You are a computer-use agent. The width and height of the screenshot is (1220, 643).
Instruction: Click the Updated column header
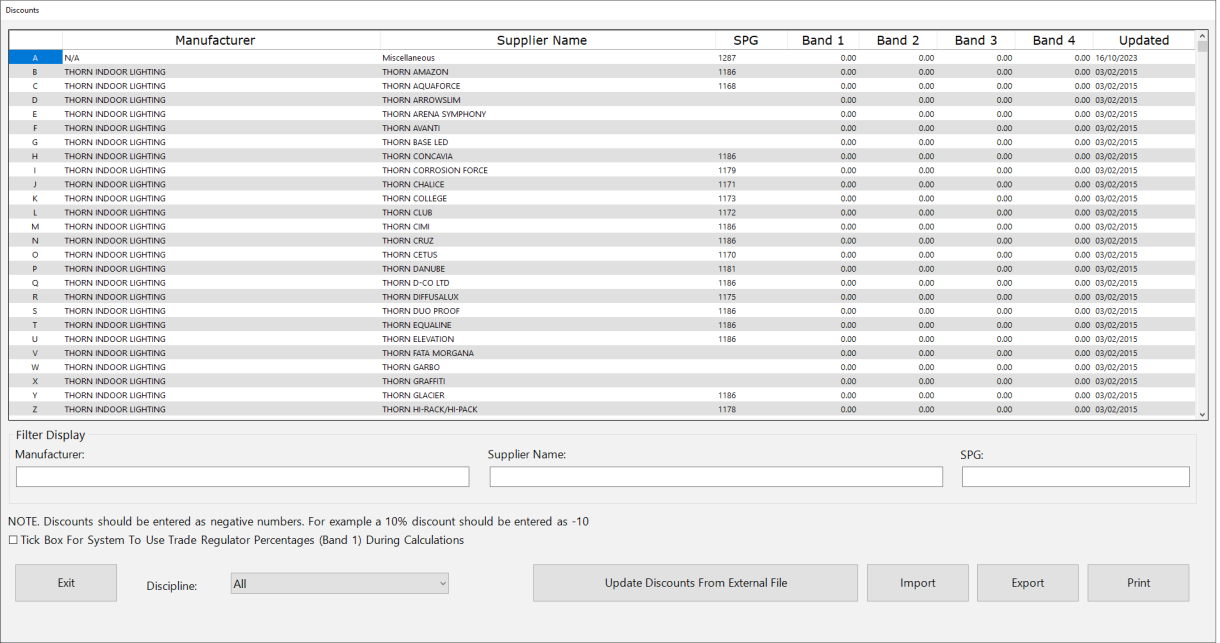[x=1143, y=40]
